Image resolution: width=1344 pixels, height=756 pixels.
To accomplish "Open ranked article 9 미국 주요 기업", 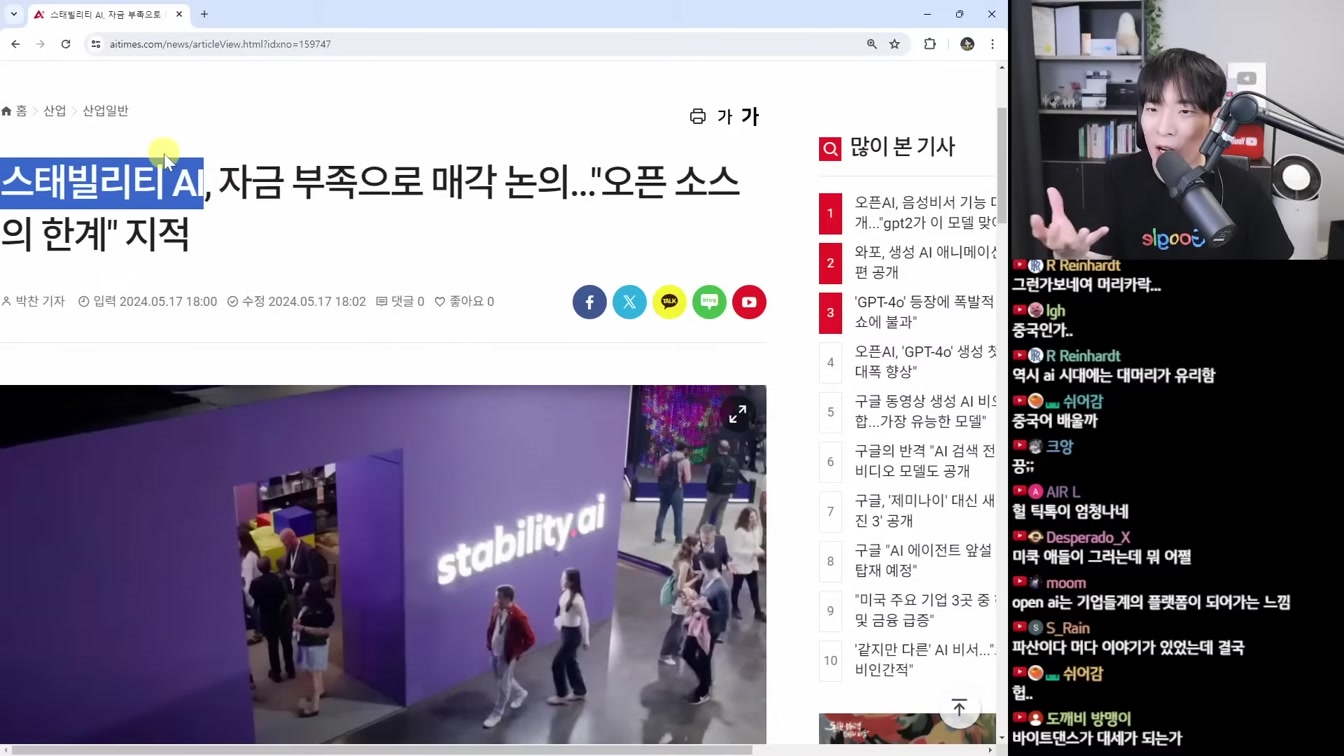I will coord(925,610).
